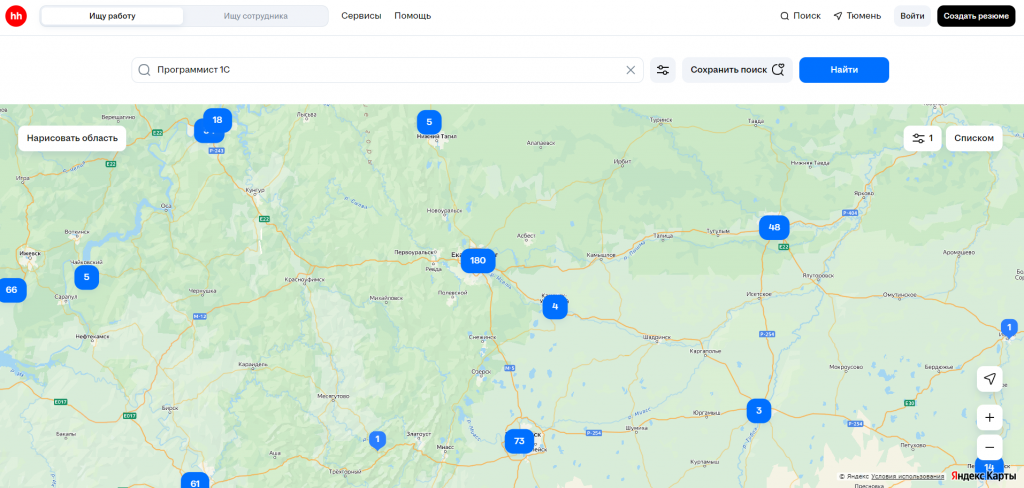Select the 48 vacancies cluster marker
Screen dimensions: 1024x488
point(774,227)
